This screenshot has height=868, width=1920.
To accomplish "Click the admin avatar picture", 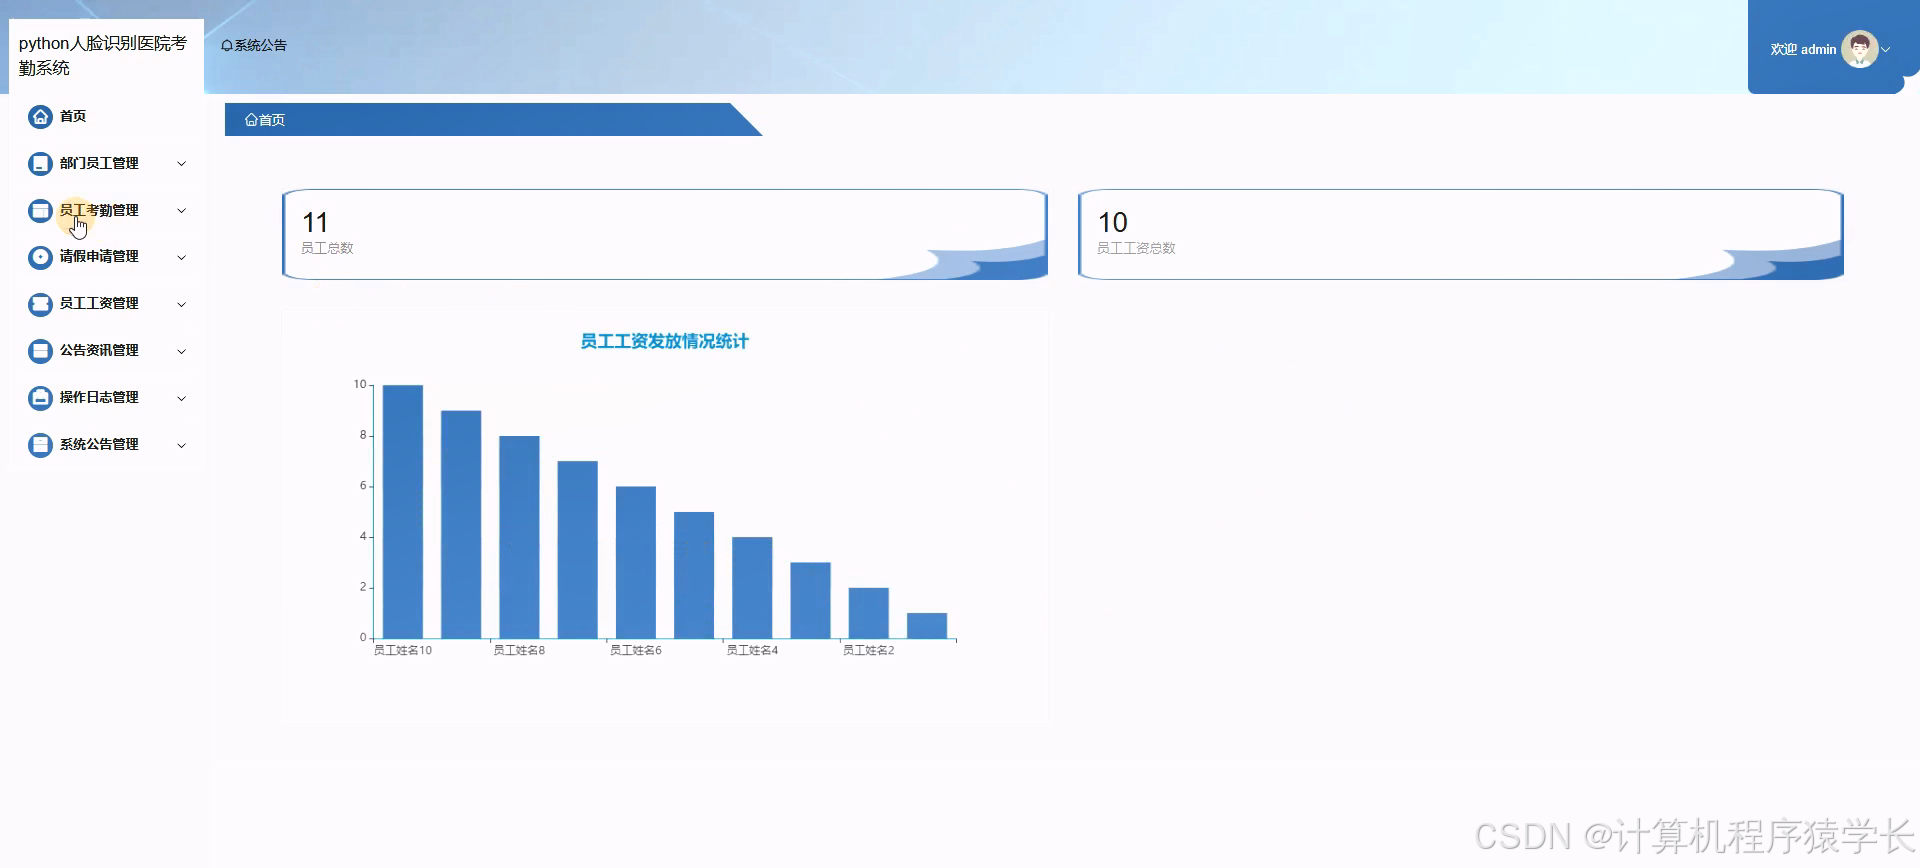I will click(x=1859, y=49).
